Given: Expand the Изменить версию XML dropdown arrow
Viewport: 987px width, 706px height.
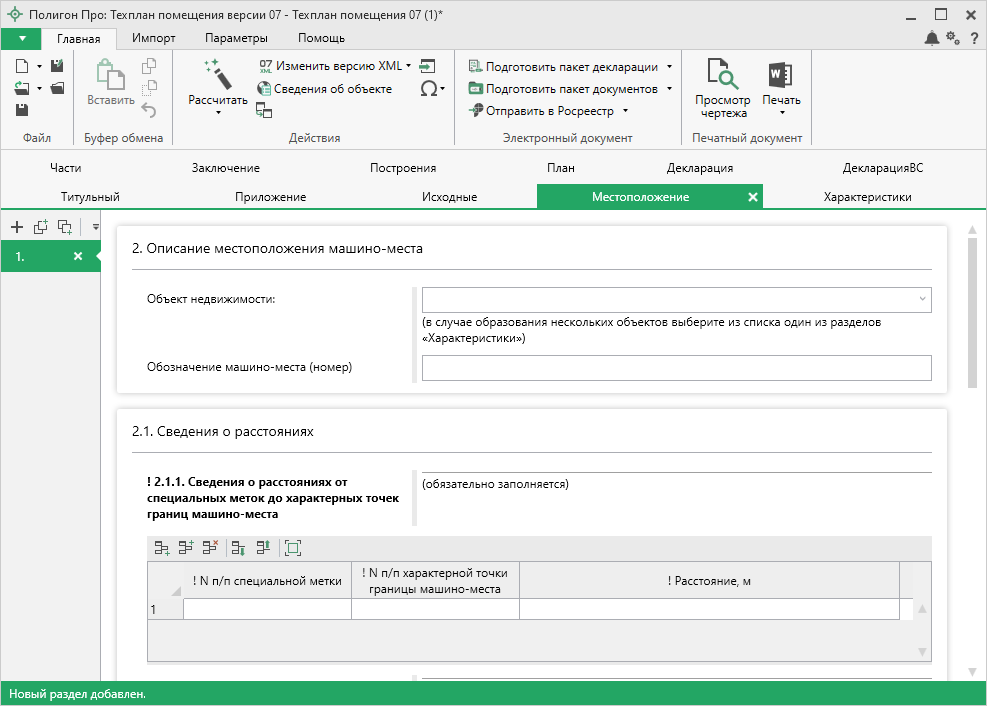Looking at the screenshot, I should click(x=409, y=66).
